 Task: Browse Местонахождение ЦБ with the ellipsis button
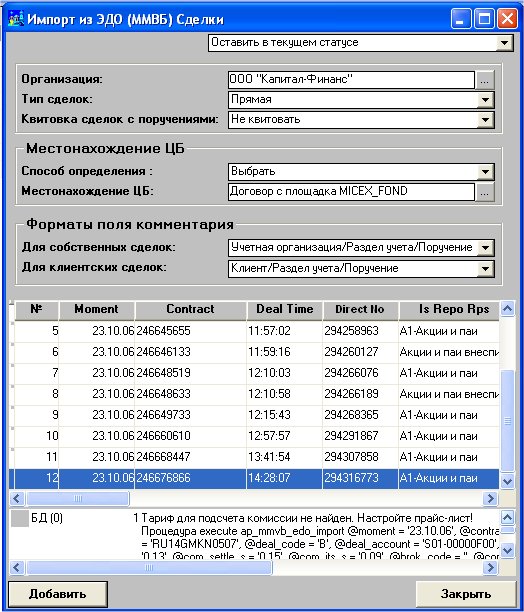click(x=485, y=192)
